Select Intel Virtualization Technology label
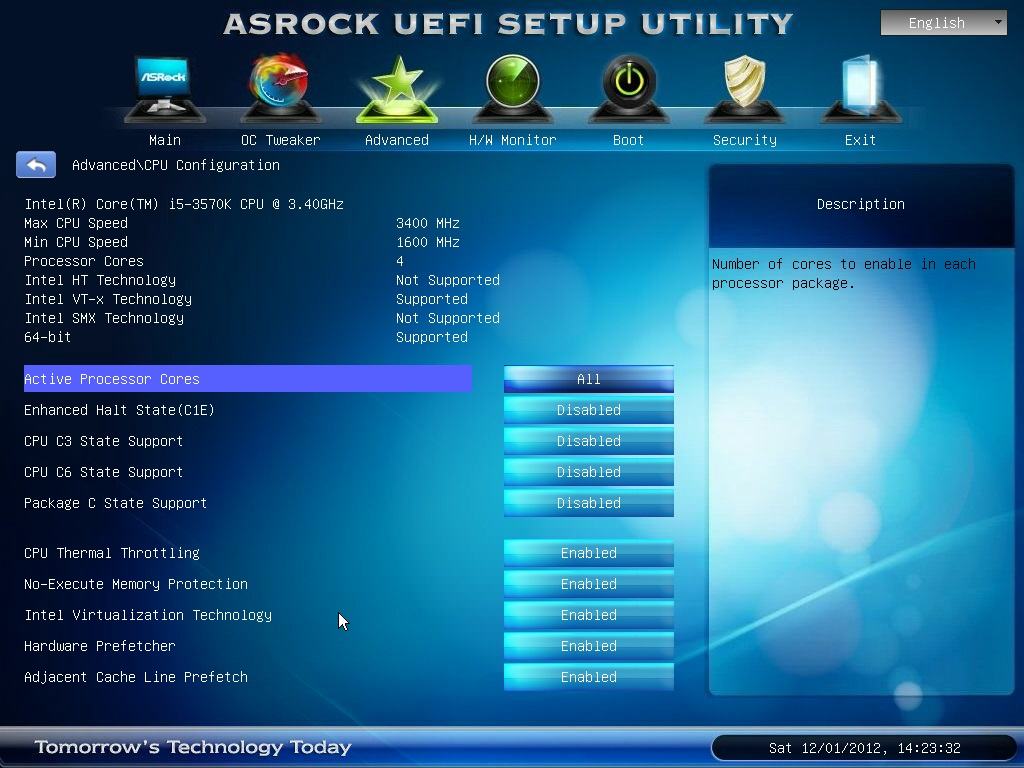This screenshot has height=768, width=1024. [x=148, y=615]
